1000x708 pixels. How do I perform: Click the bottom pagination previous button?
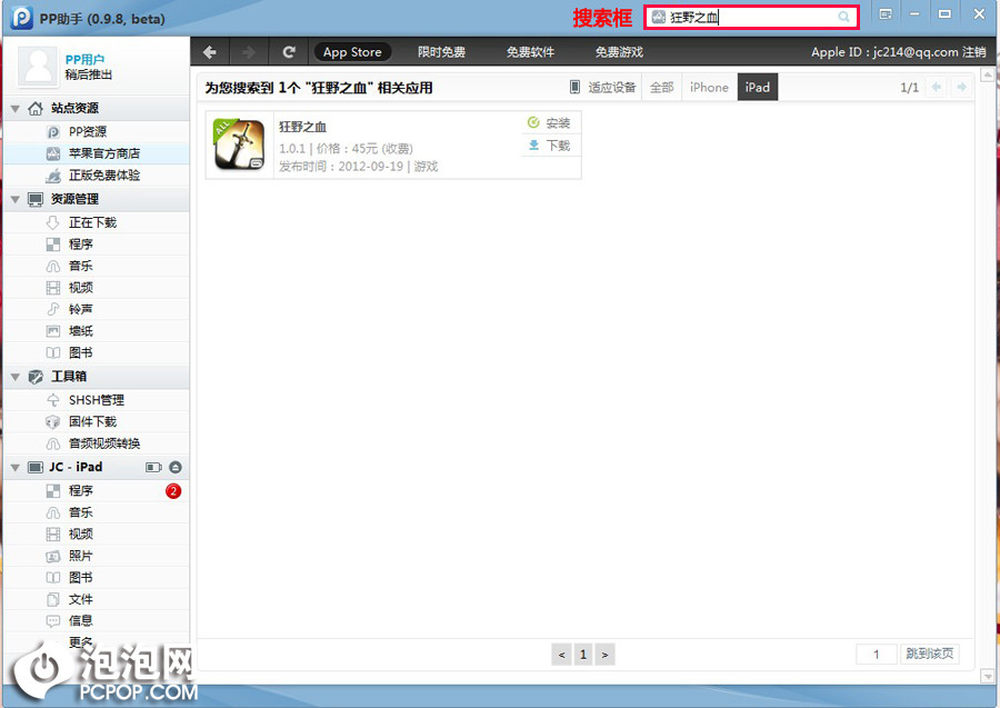(561, 654)
